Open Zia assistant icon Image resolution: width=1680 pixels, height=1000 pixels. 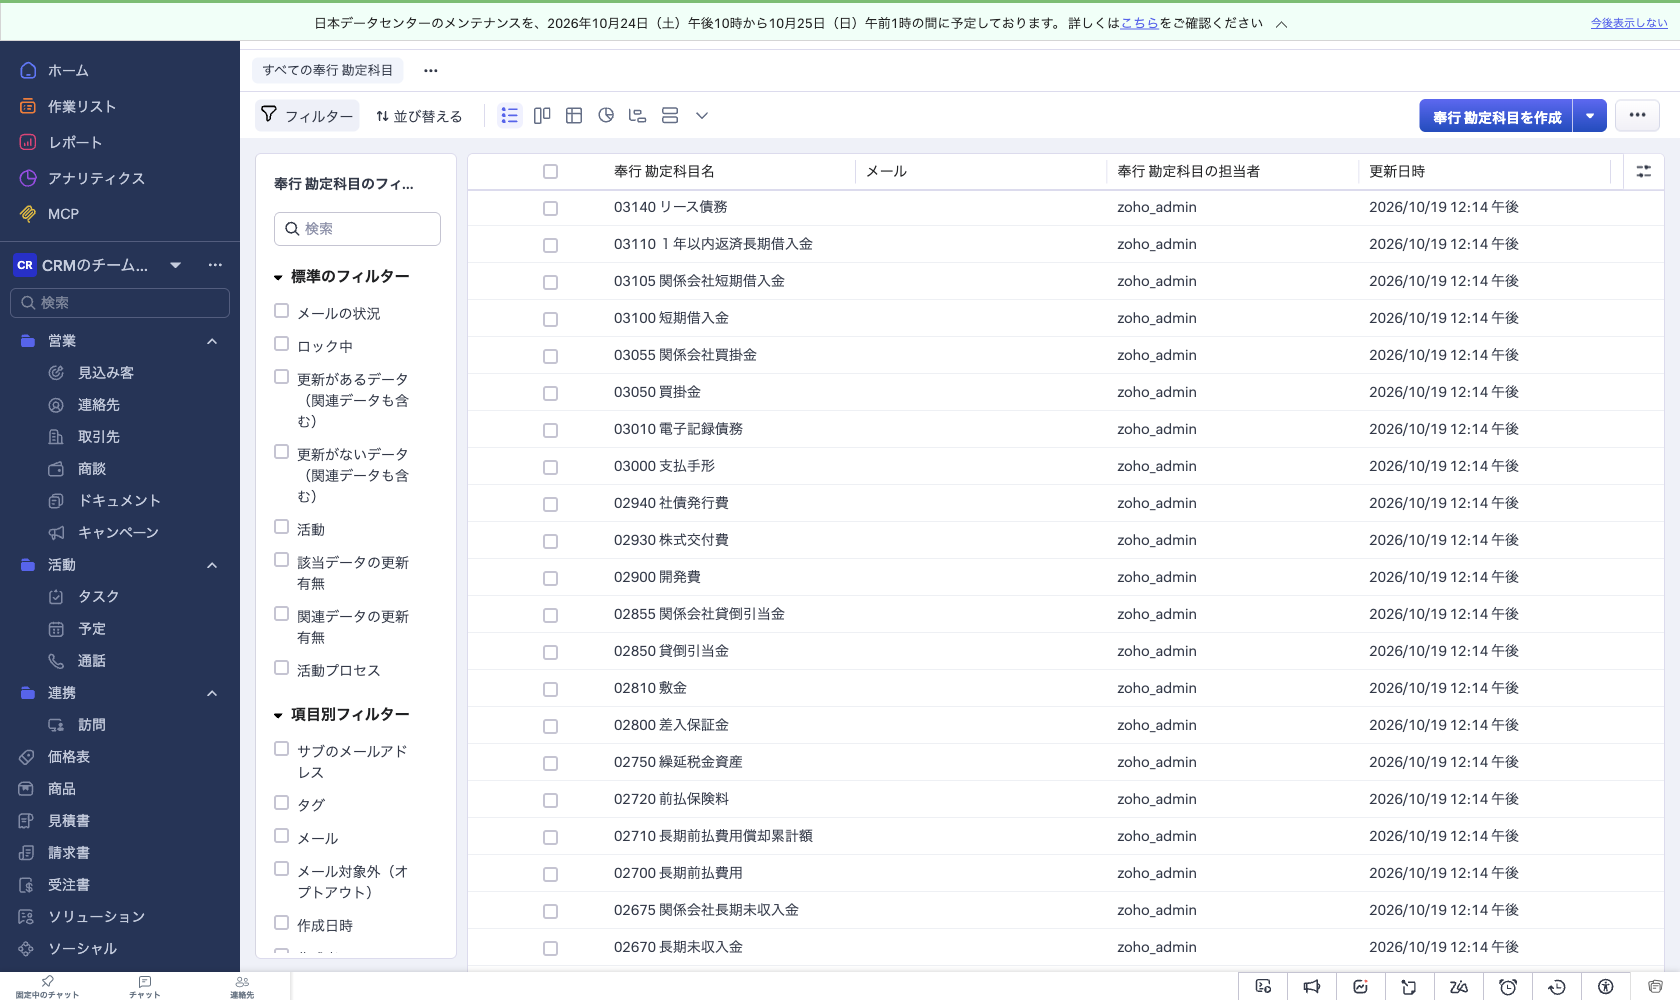(x=1459, y=987)
